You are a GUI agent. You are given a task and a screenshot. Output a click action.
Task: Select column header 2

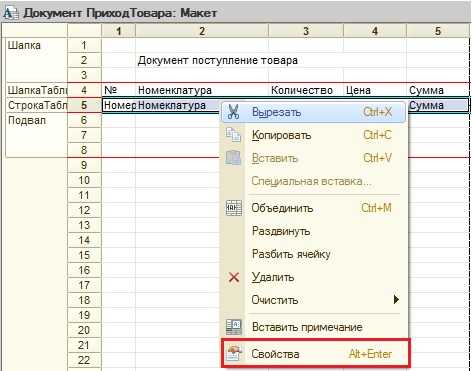tap(202, 31)
